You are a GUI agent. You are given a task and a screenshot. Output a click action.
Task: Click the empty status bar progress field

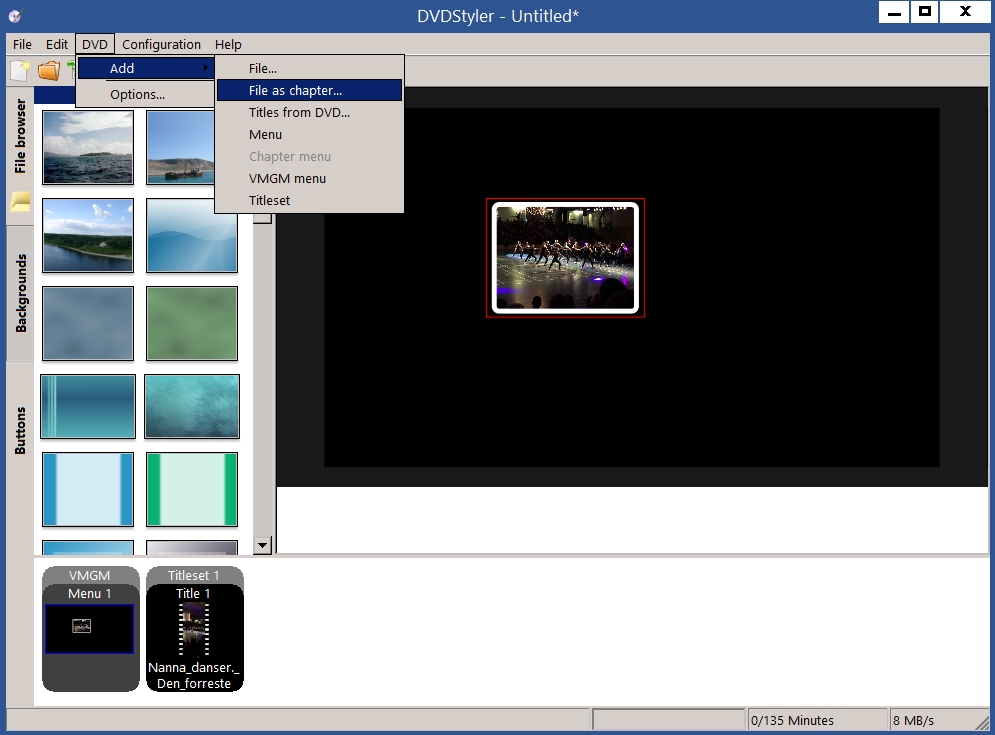pos(668,720)
